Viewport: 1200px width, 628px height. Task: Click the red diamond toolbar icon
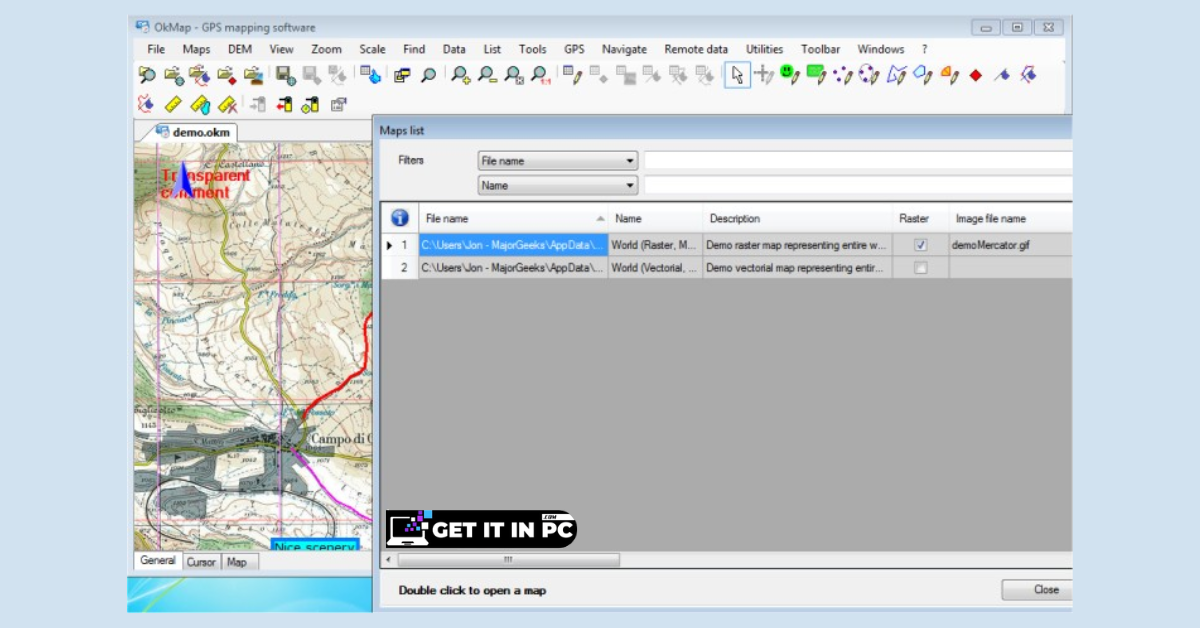976,75
